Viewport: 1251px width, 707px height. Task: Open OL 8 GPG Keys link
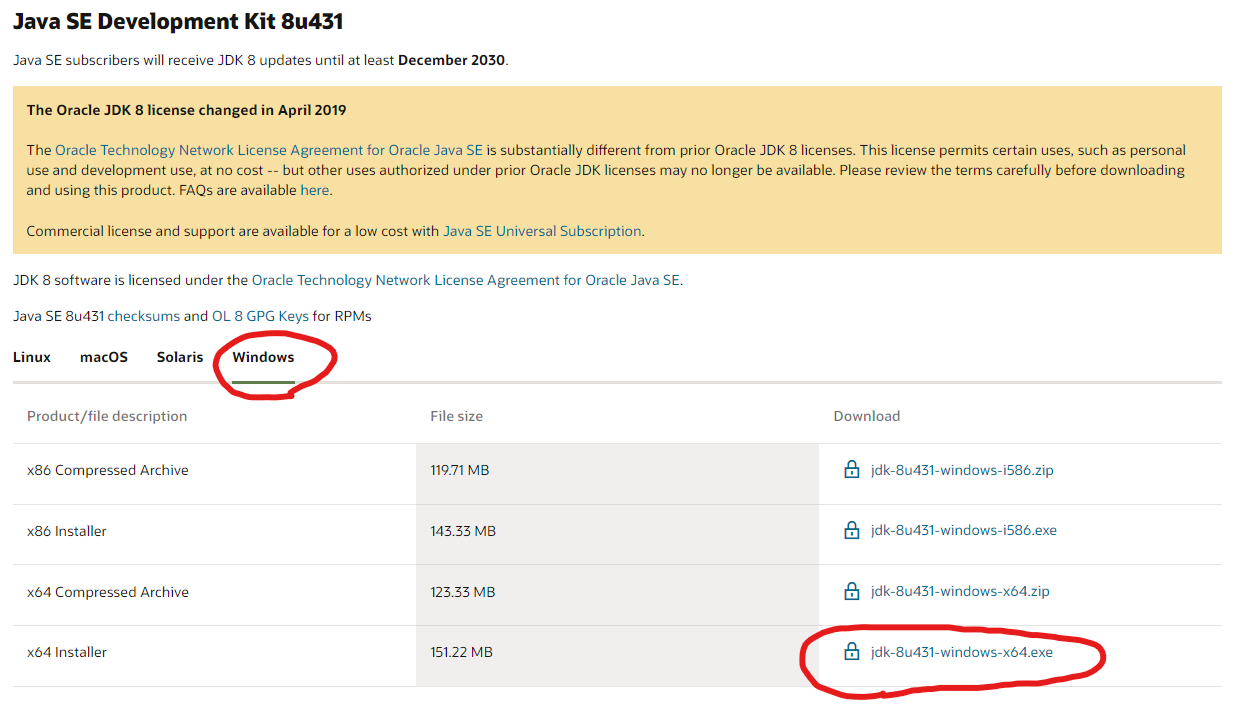point(260,316)
